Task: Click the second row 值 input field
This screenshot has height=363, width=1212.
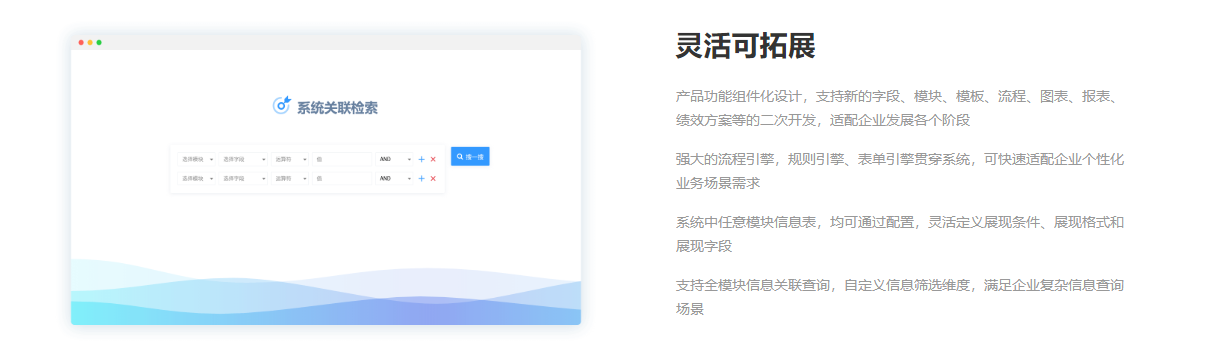Action: pyautogui.click(x=342, y=178)
